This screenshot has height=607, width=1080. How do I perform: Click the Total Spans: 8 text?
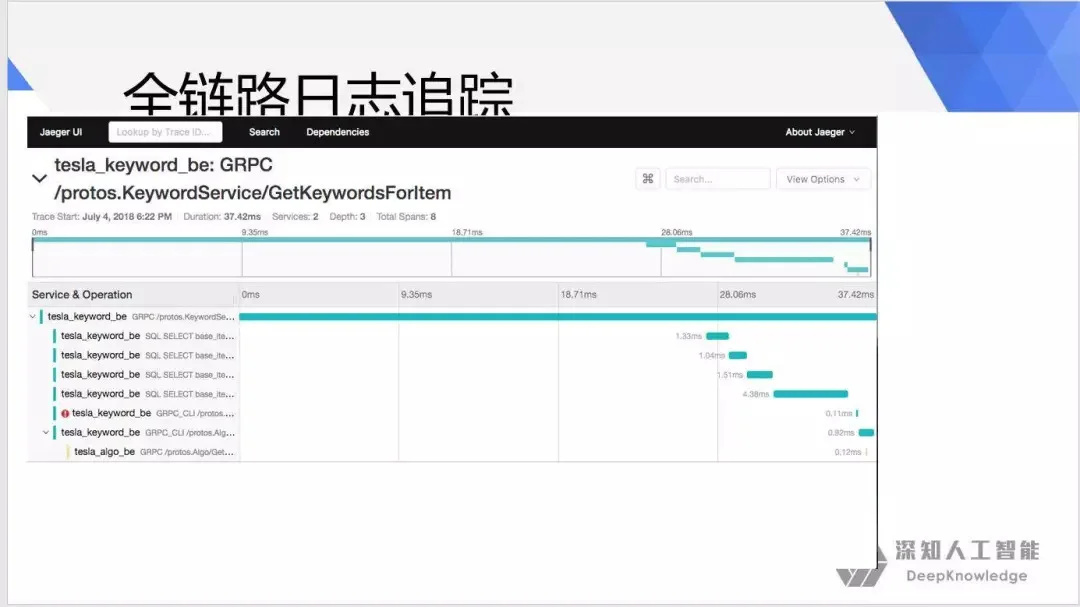point(406,216)
